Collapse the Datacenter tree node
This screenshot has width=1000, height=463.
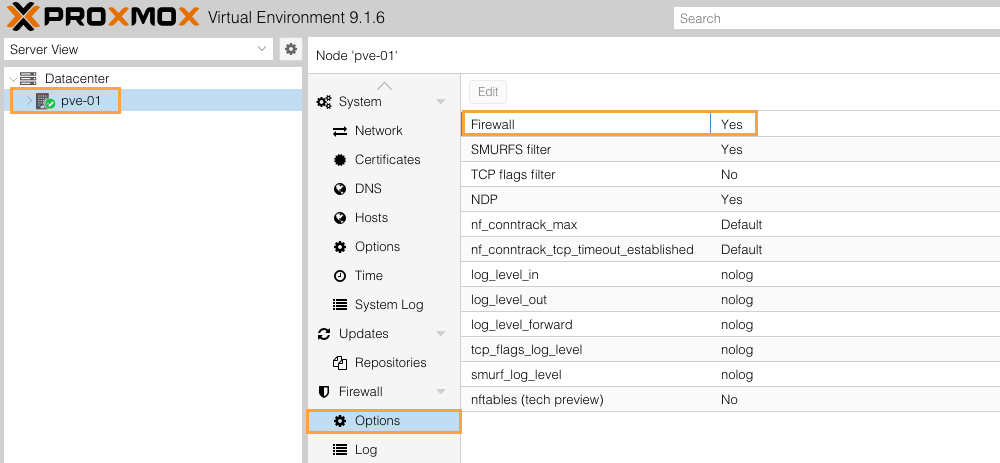click(x=13, y=78)
